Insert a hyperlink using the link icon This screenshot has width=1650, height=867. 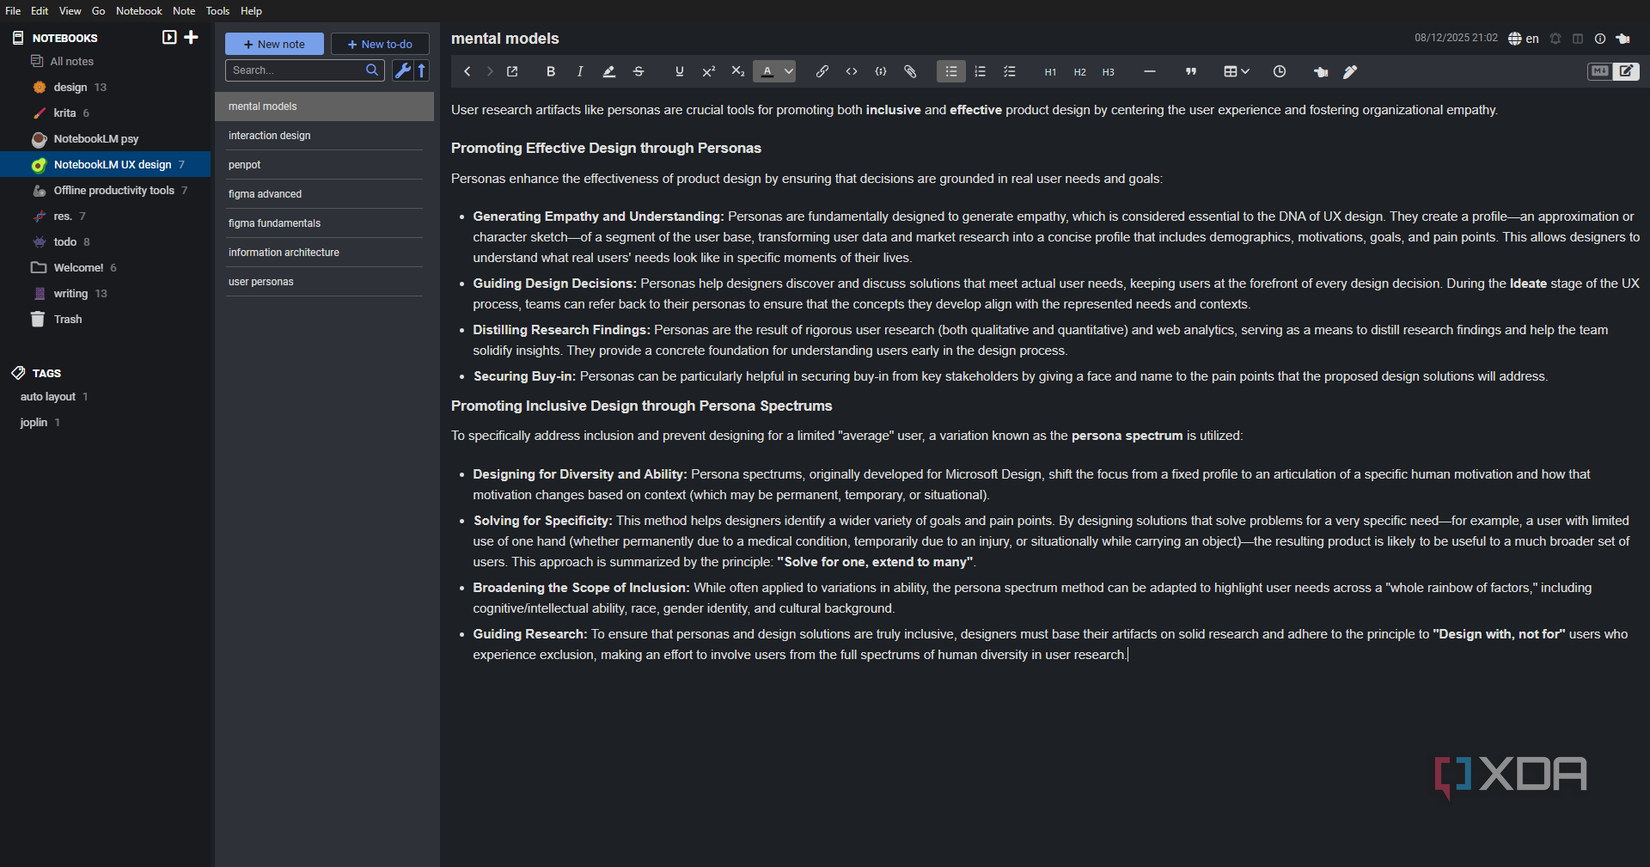tap(822, 72)
